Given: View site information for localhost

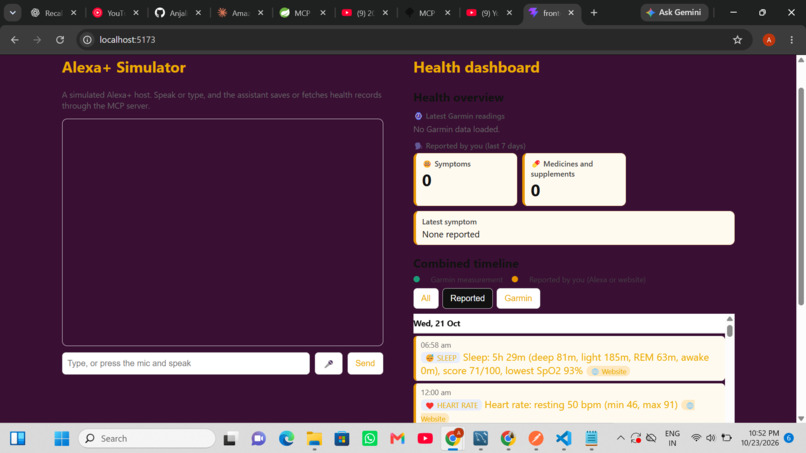Looking at the screenshot, I should [x=87, y=40].
